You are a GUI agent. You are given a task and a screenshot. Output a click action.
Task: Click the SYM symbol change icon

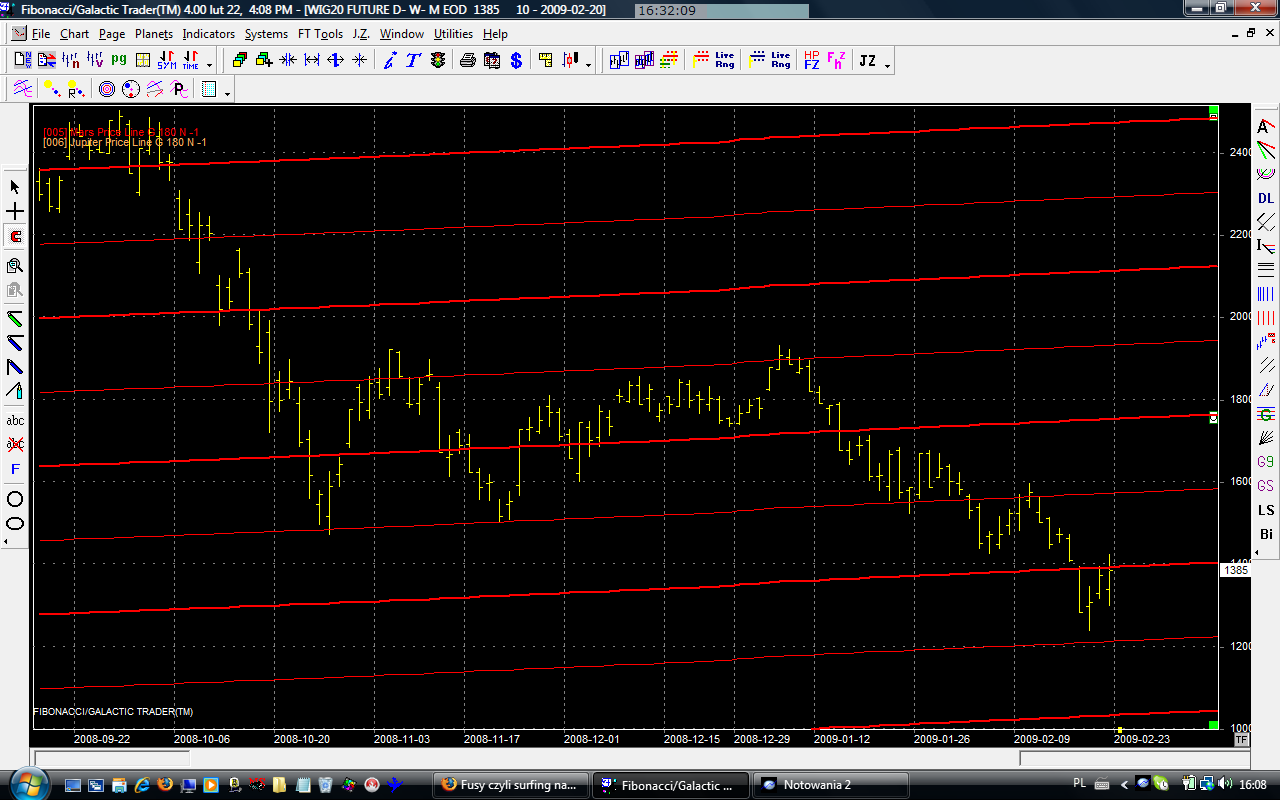166,60
